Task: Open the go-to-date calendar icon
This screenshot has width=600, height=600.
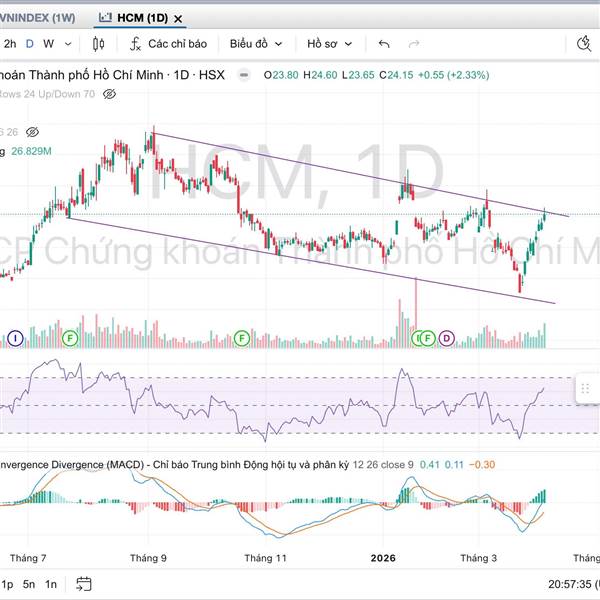Action: click(x=84, y=583)
